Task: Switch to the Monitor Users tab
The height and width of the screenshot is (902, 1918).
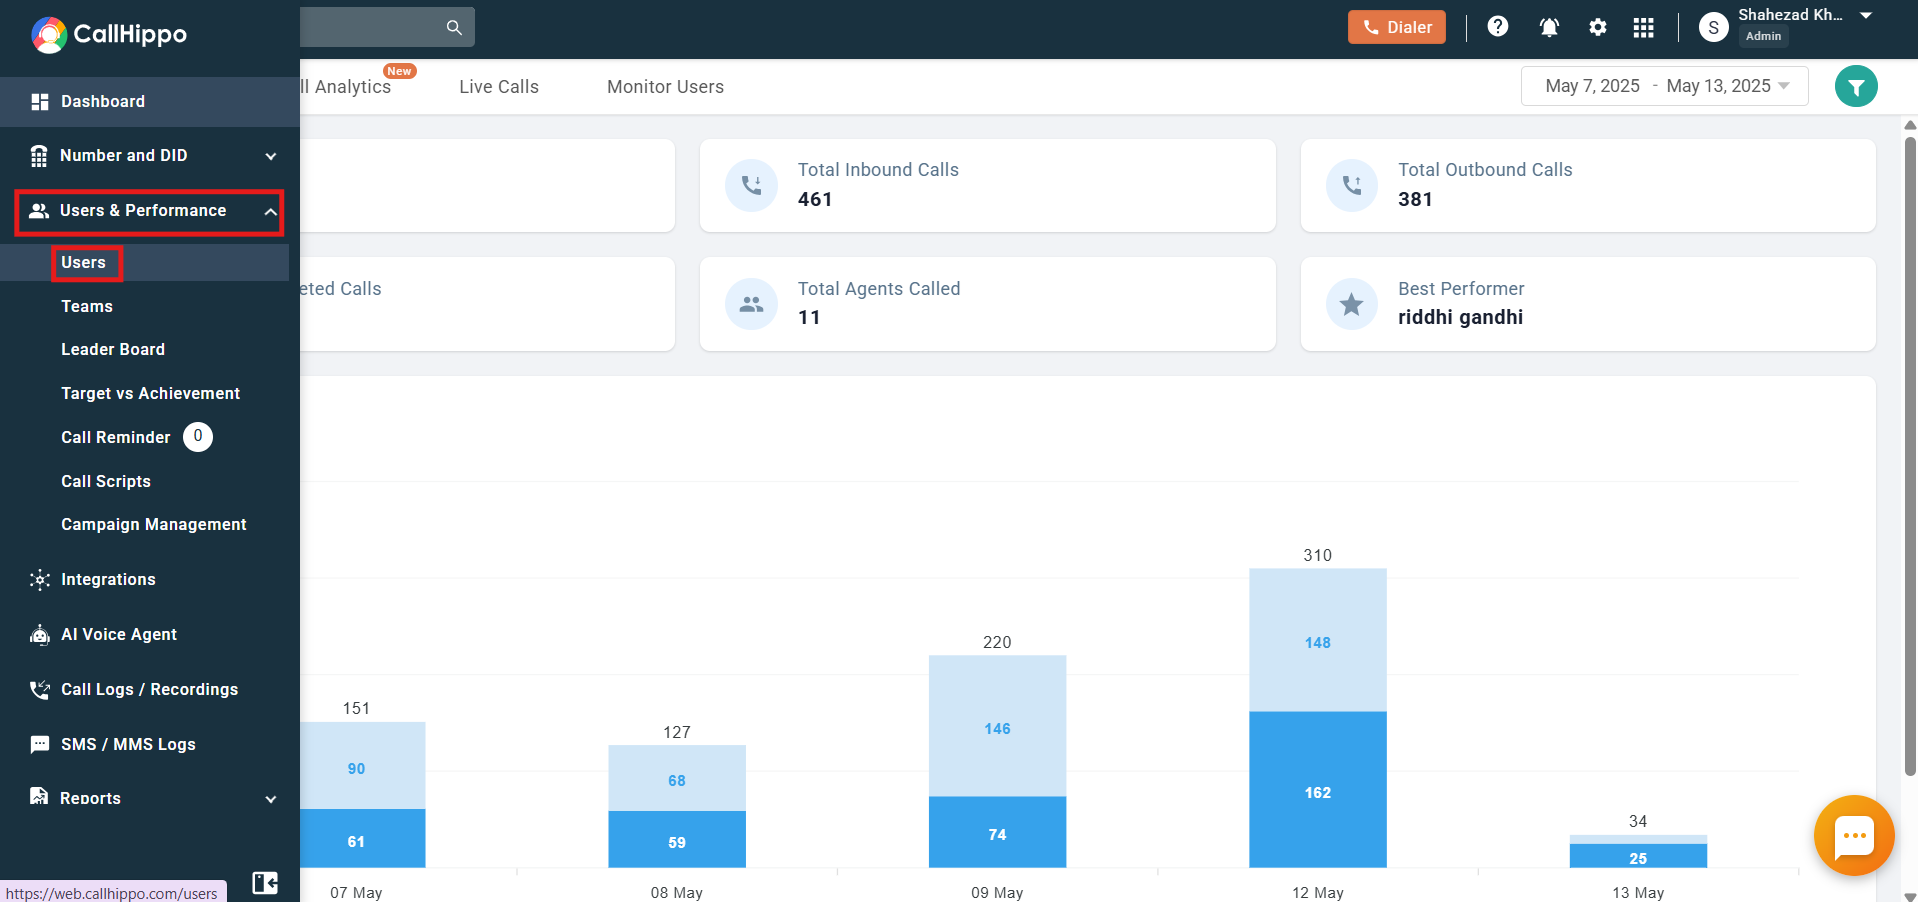Action: pos(665,87)
